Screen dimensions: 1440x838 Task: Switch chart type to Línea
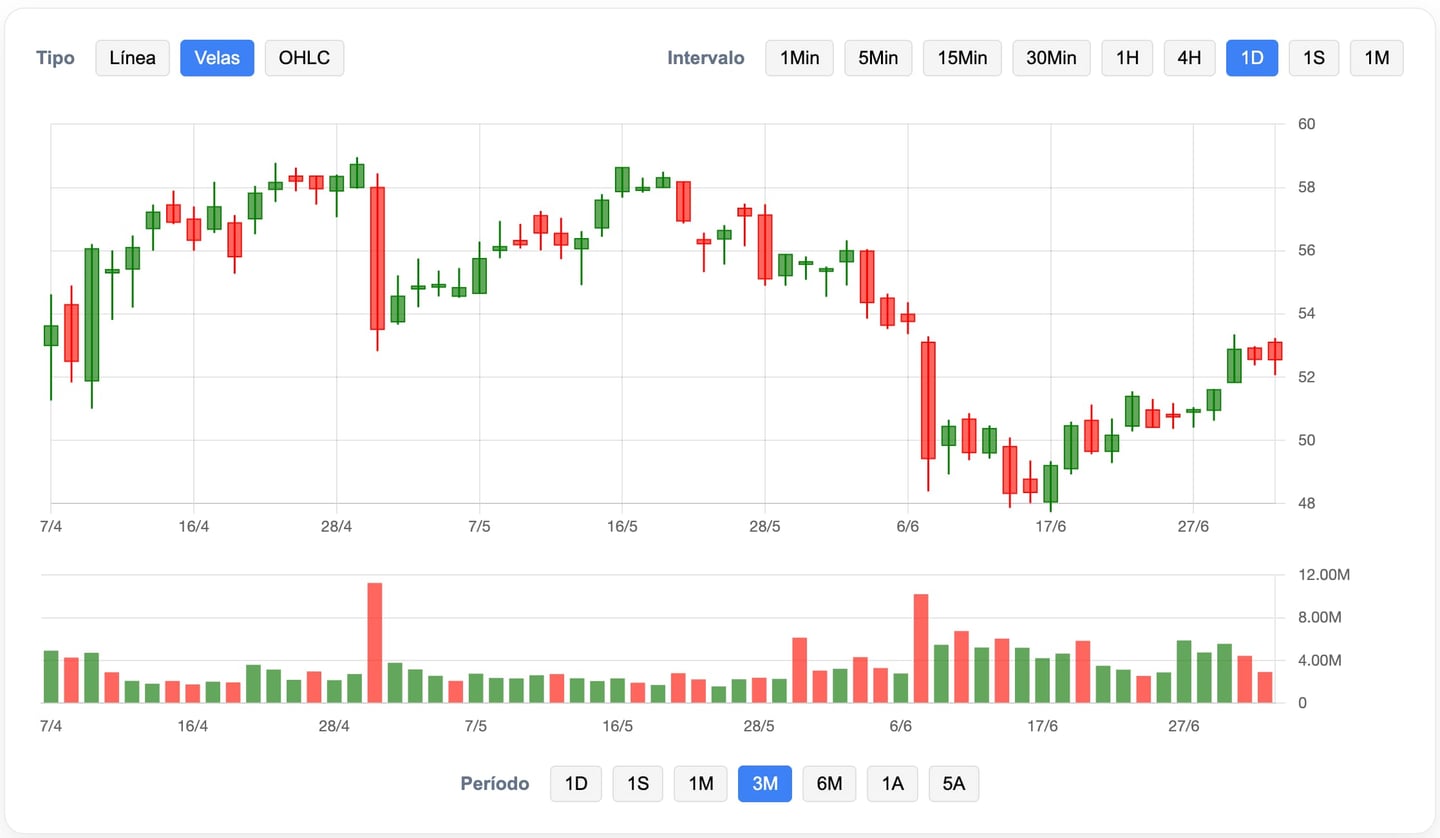(133, 58)
